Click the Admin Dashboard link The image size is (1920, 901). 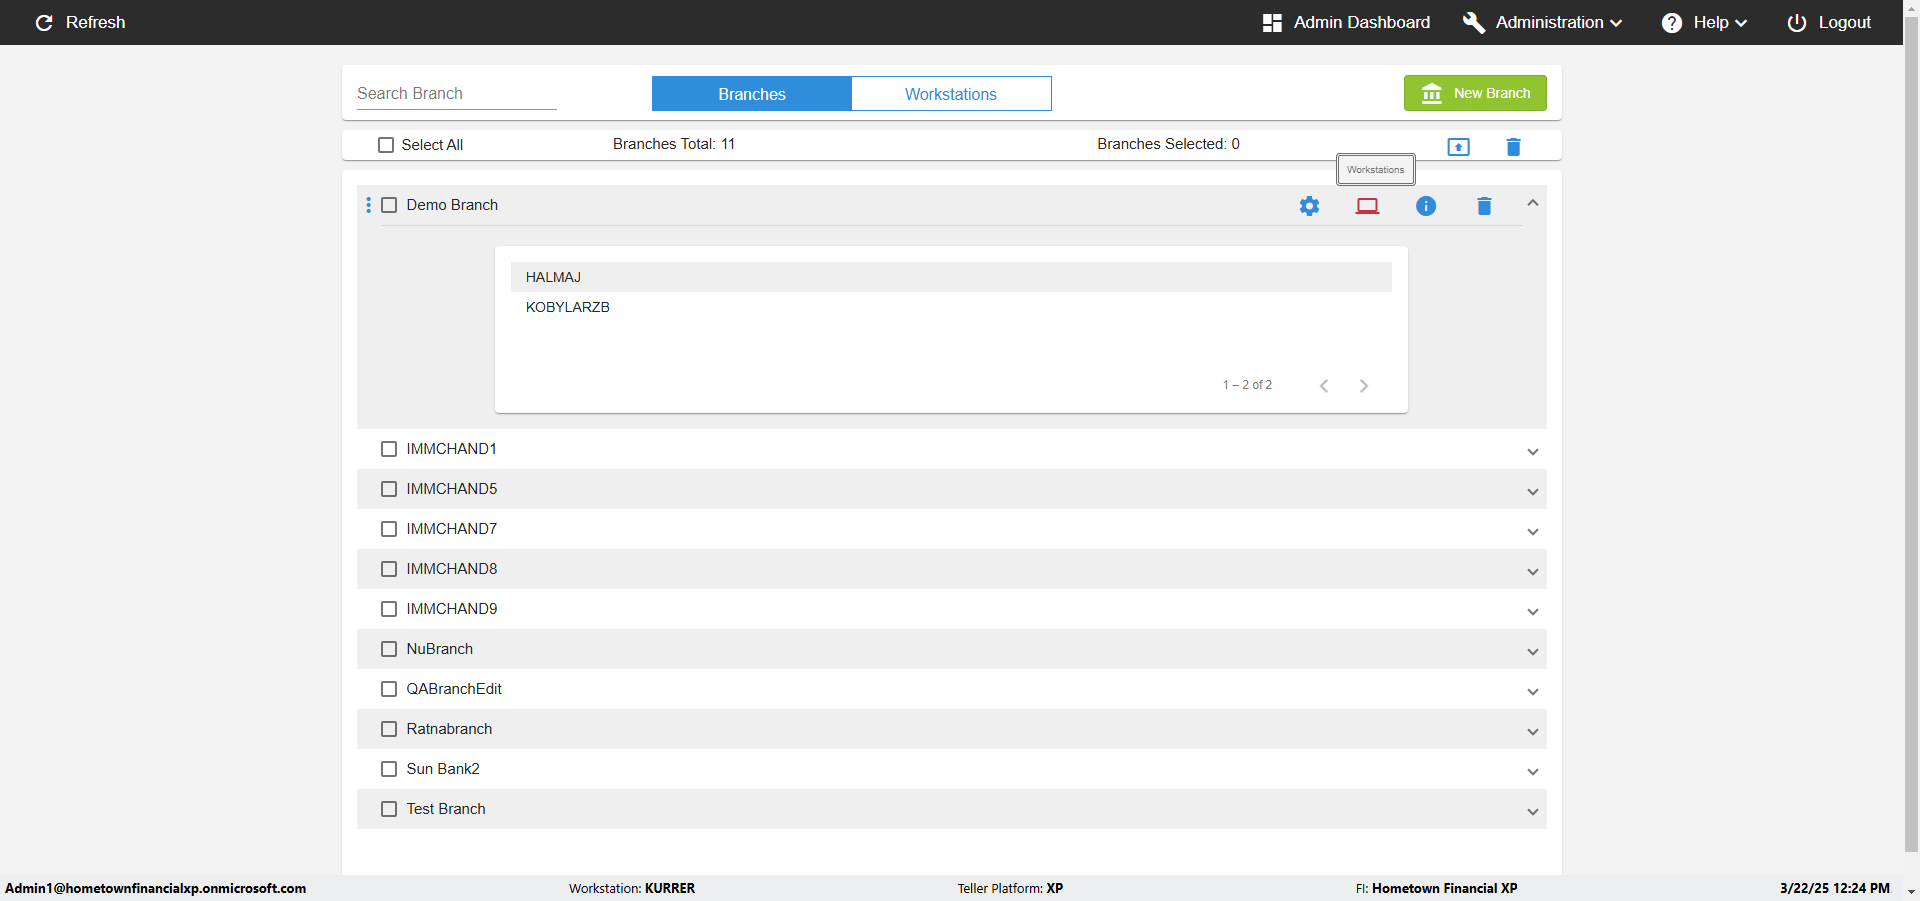click(1361, 22)
